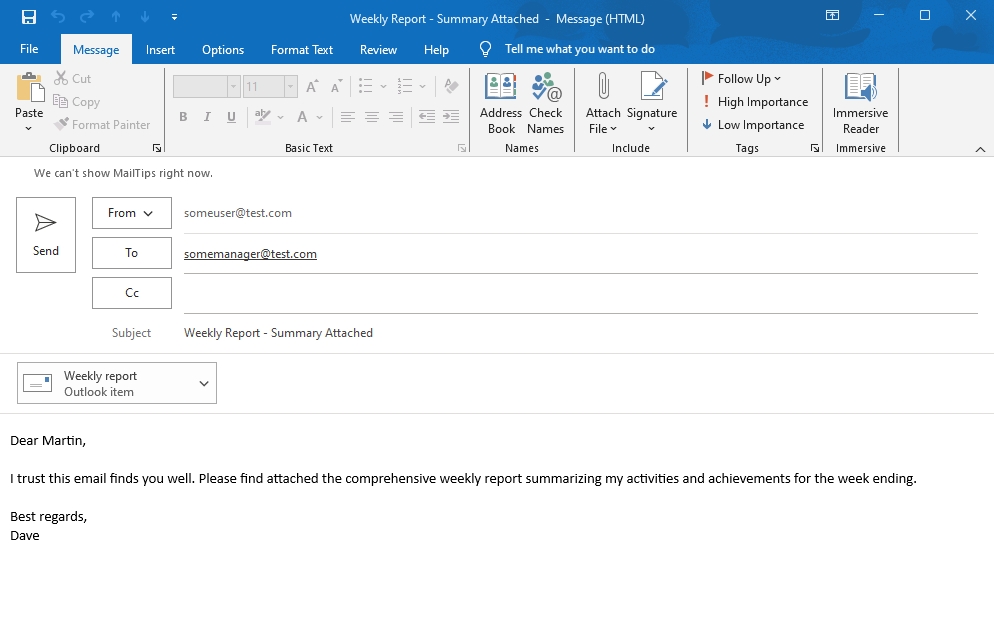The height and width of the screenshot is (622, 994).
Task: Click the ribbon display options icon
Action: coord(832,16)
